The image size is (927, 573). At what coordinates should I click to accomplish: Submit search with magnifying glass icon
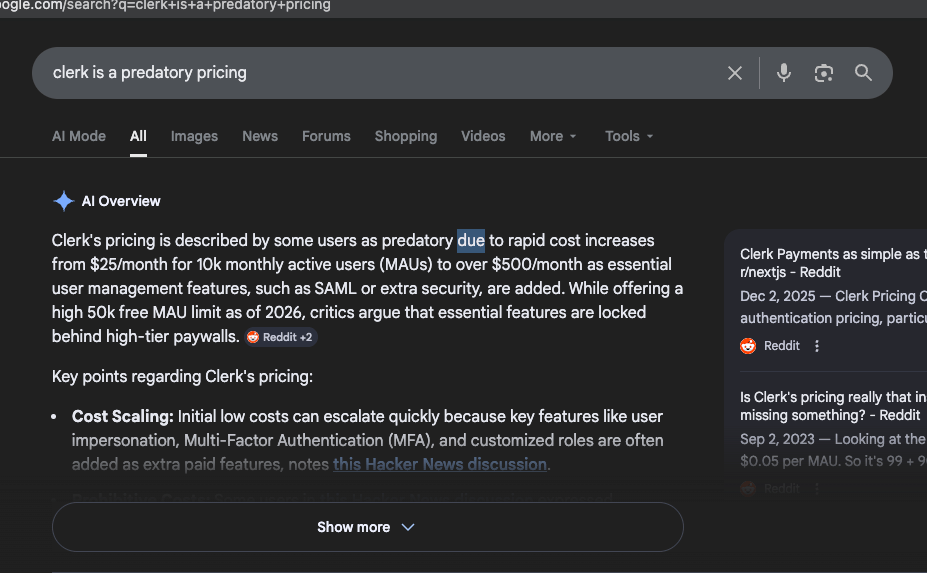863,73
